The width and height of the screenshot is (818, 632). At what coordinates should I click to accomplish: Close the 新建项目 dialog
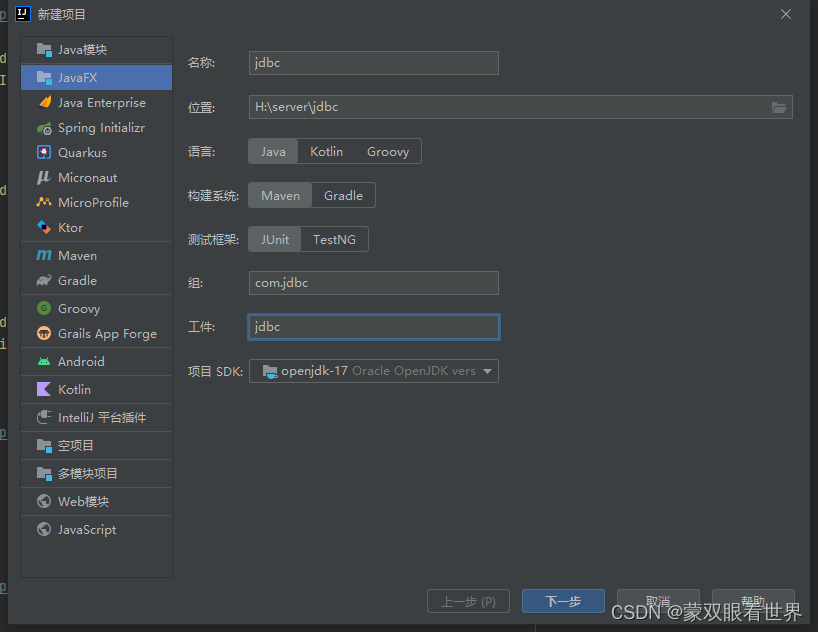pyautogui.click(x=786, y=14)
